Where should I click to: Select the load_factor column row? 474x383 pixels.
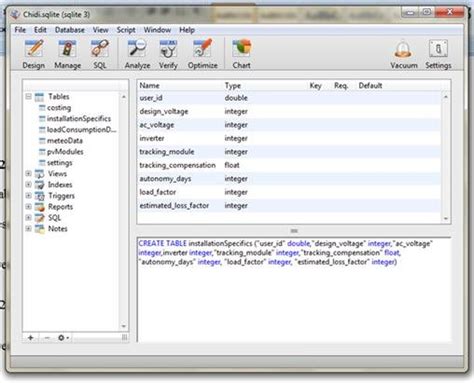(x=289, y=192)
